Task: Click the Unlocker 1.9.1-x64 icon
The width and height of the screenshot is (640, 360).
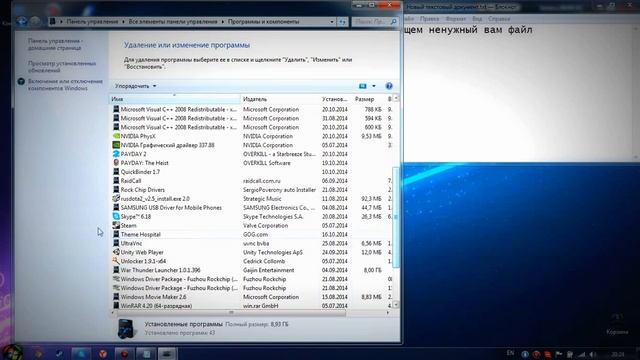Action: [x=116, y=261]
